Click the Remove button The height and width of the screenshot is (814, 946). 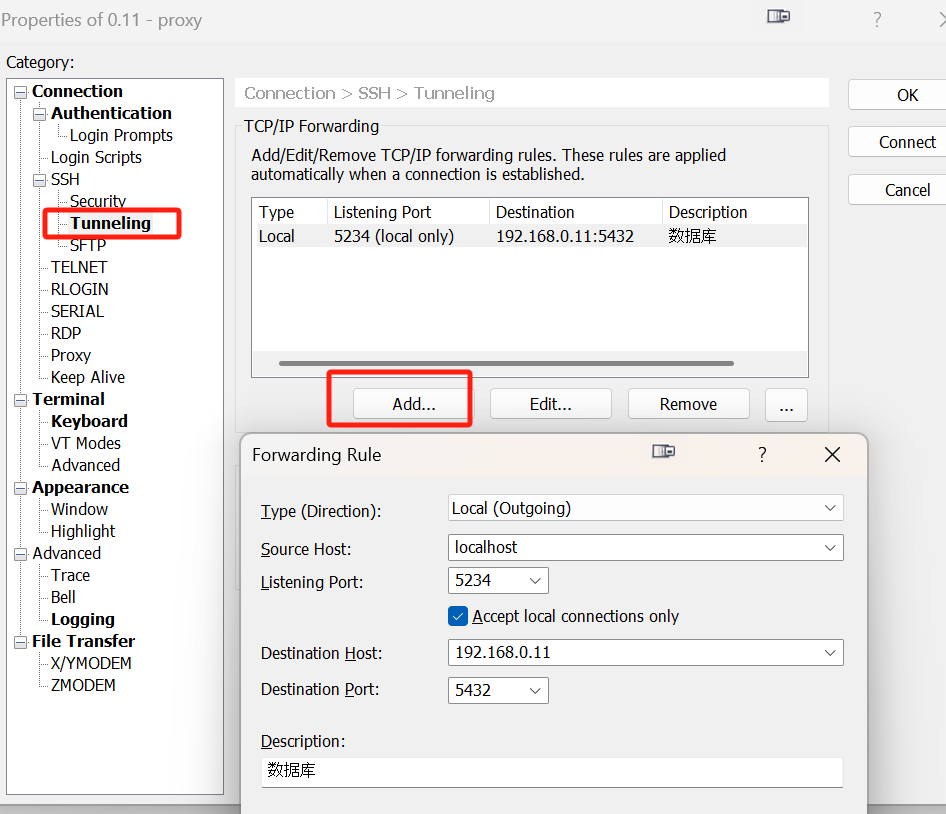pyautogui.click(x=688, y=403)
